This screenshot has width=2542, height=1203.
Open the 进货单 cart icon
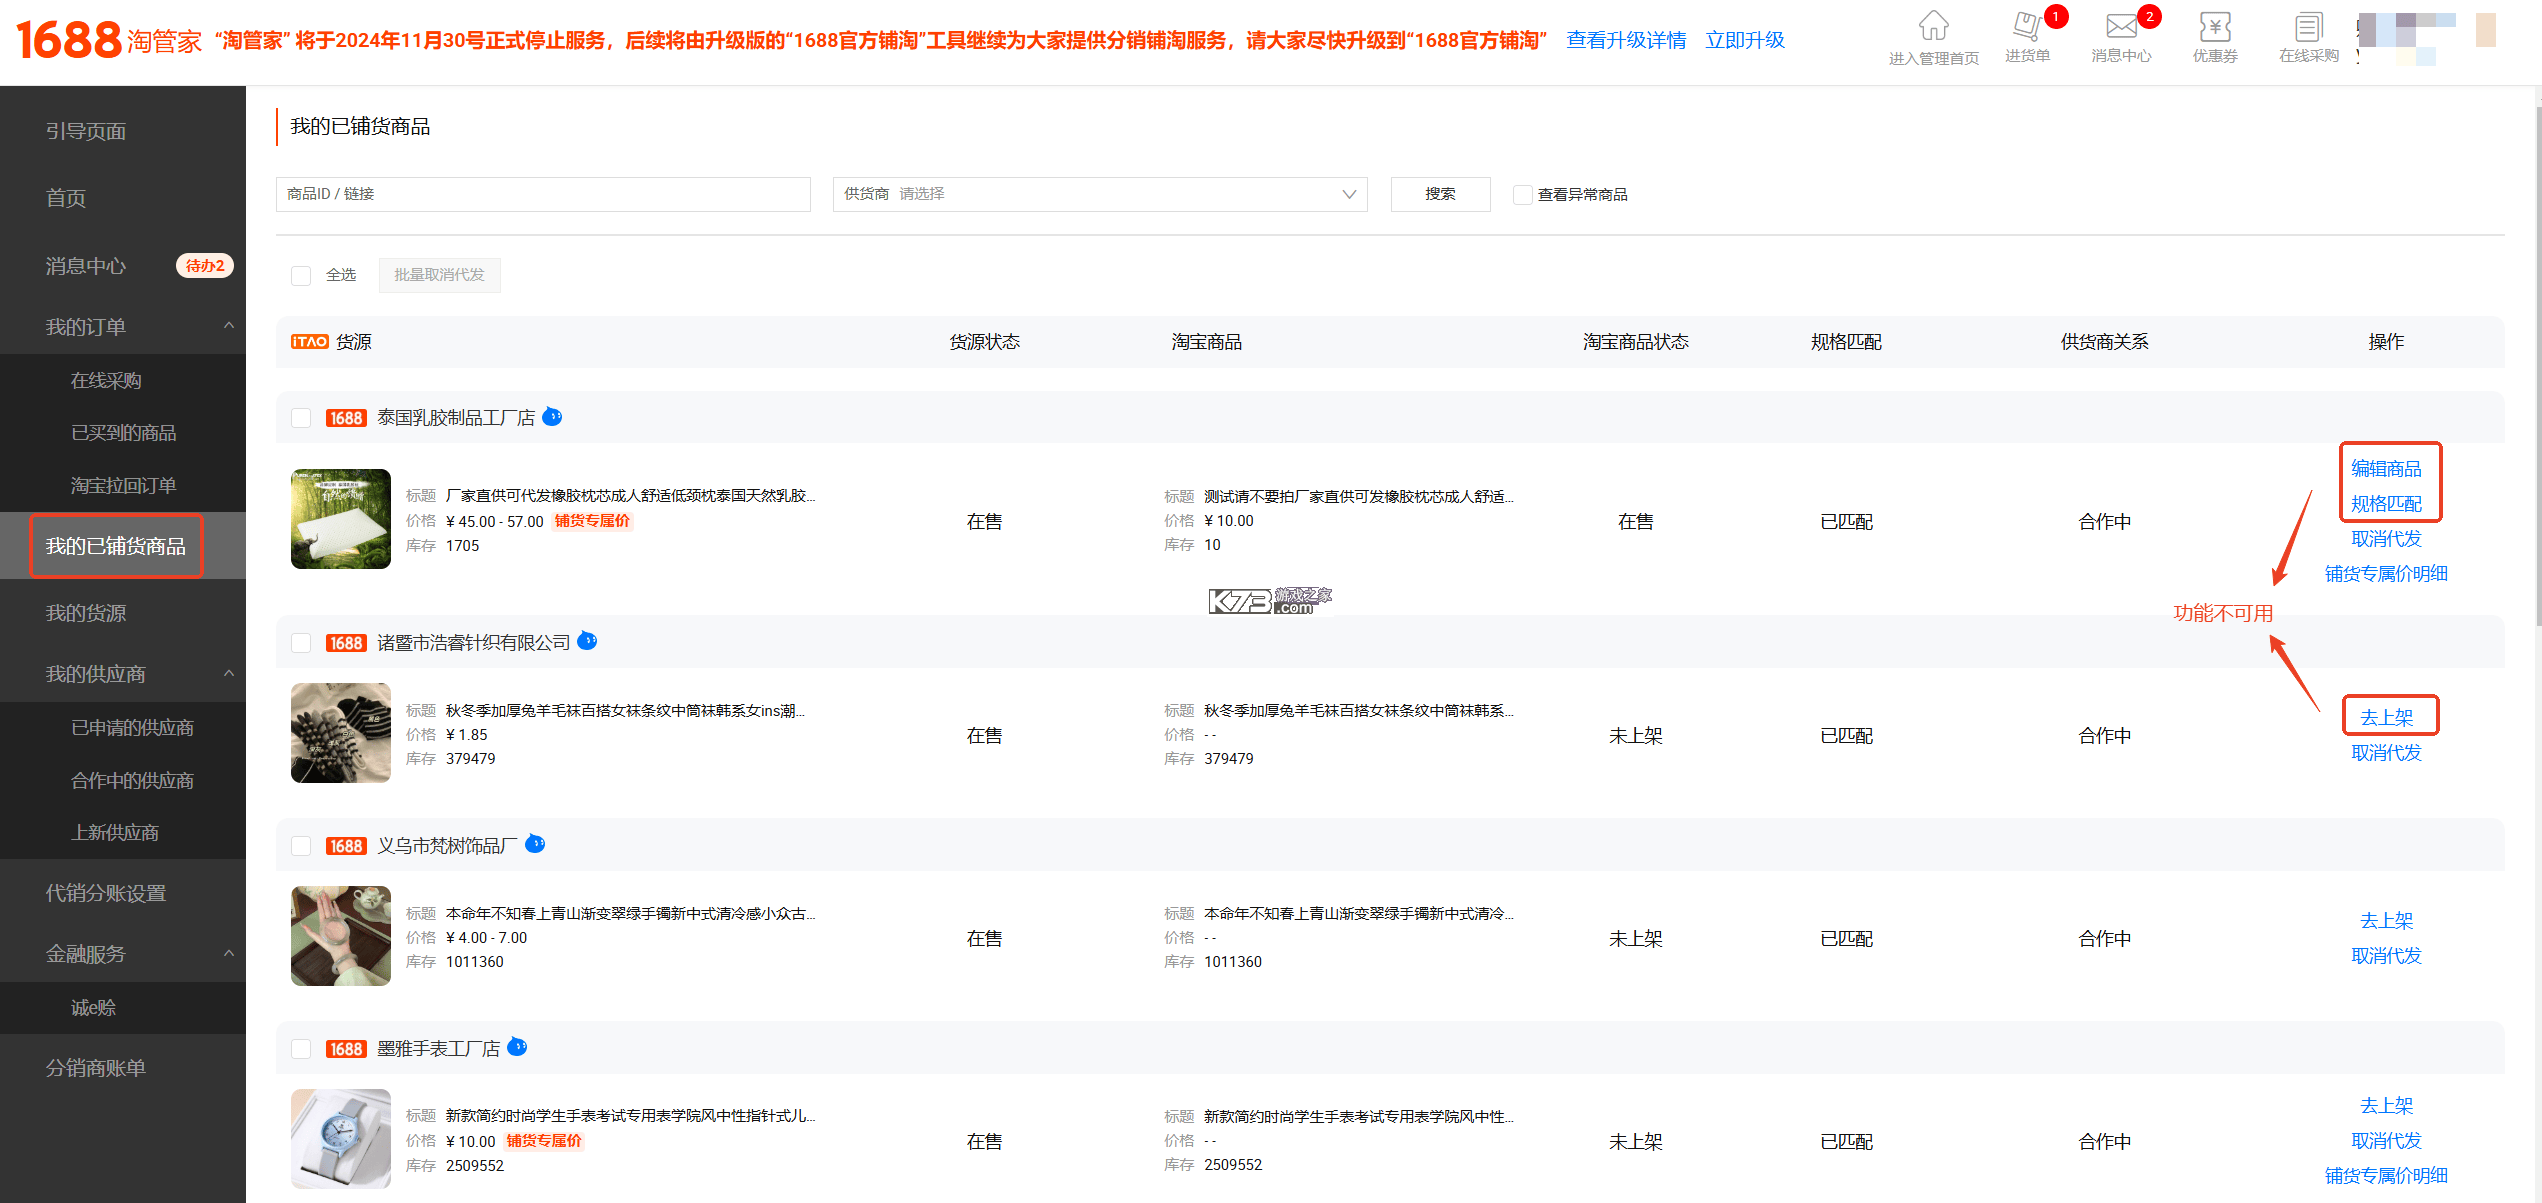click(x=2027, y=25)
